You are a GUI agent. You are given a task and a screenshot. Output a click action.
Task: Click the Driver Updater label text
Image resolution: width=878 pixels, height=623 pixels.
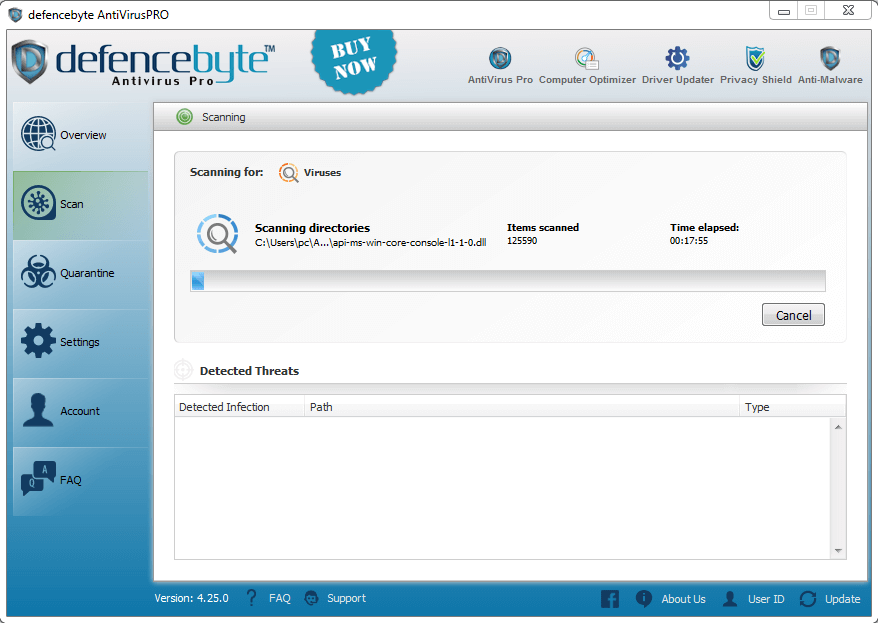pos(678,79)
